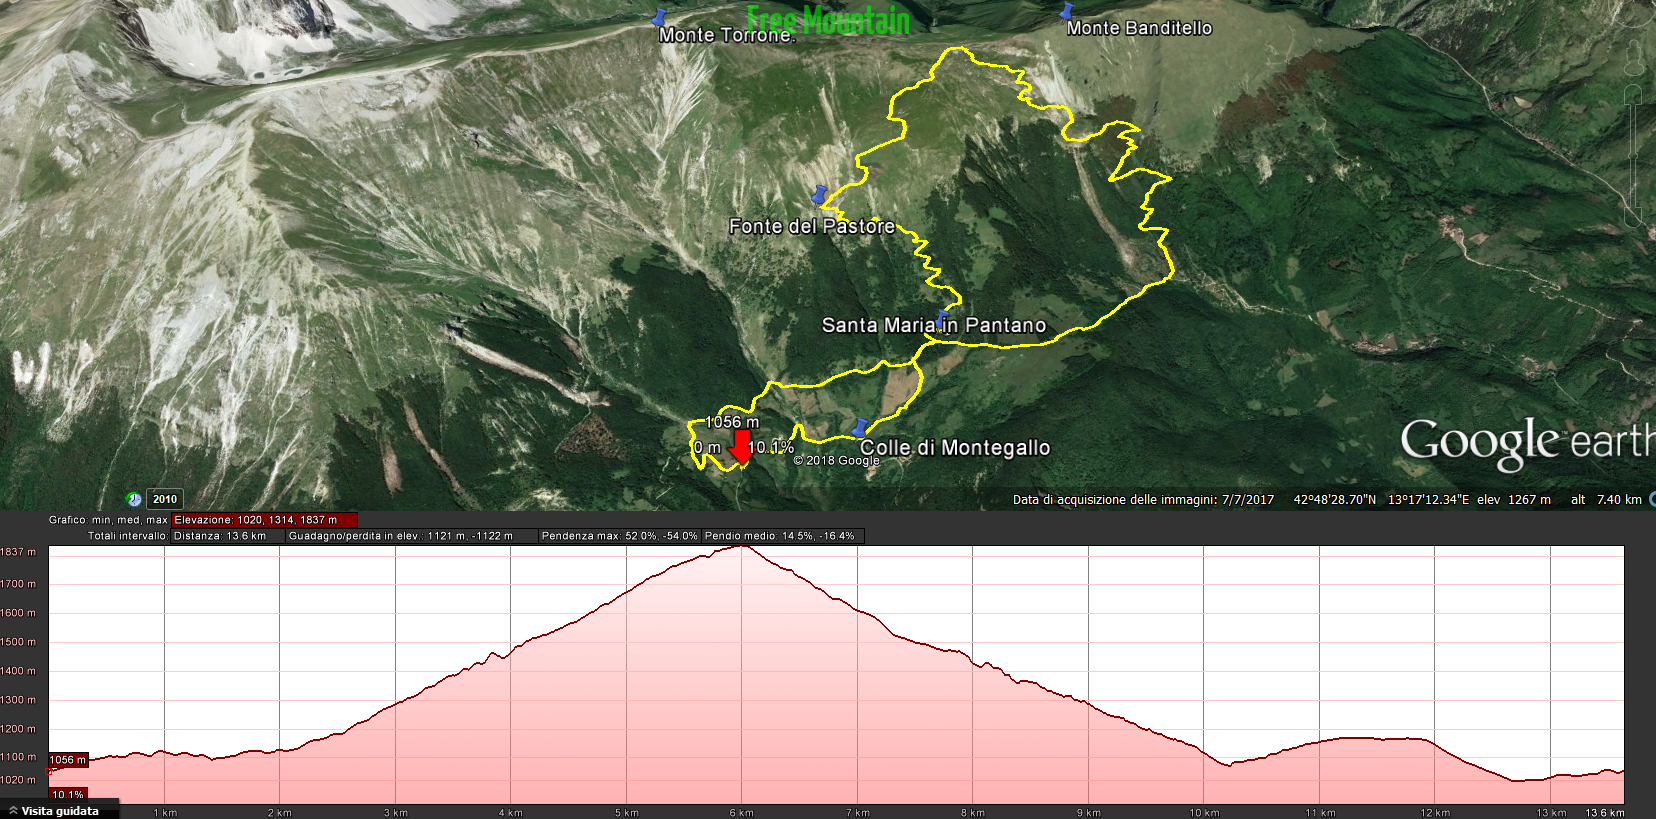Click the © 2018 Google copyright text
1656x819 pixels.
coord(836,461)
